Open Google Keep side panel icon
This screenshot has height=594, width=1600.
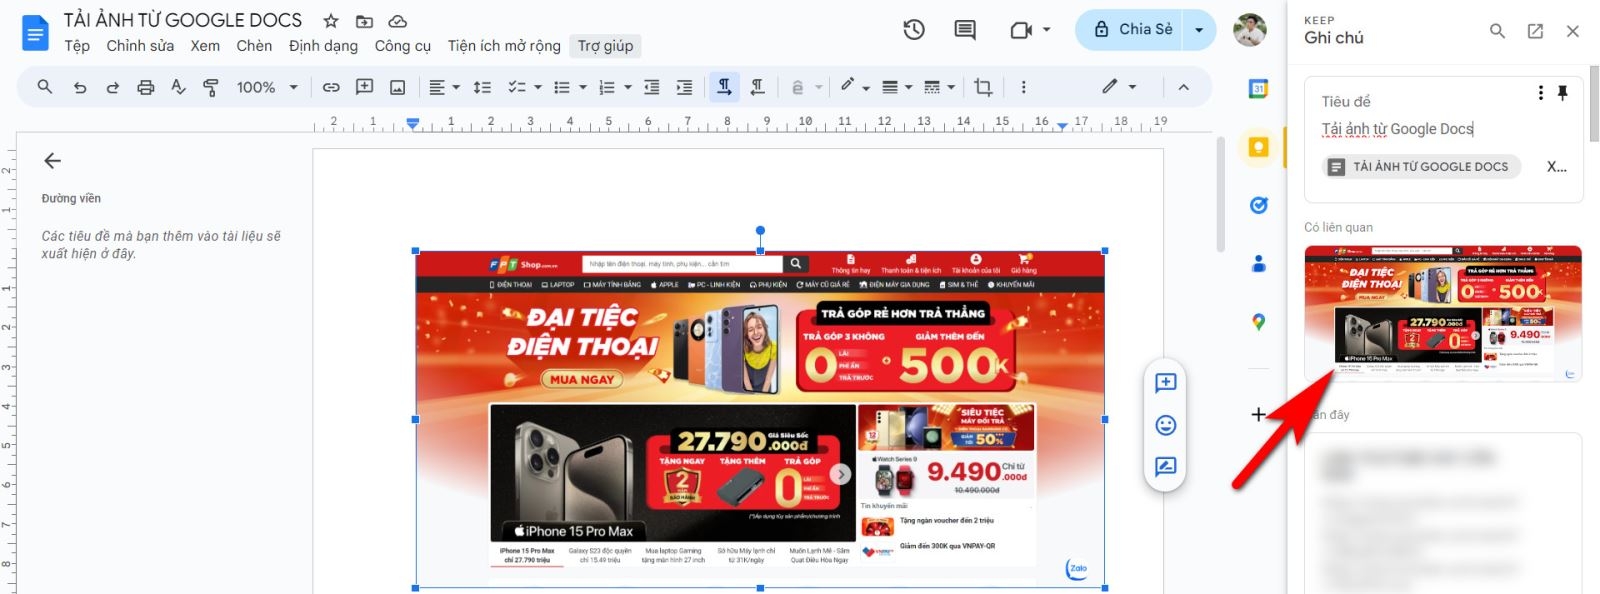(1259, 147)
